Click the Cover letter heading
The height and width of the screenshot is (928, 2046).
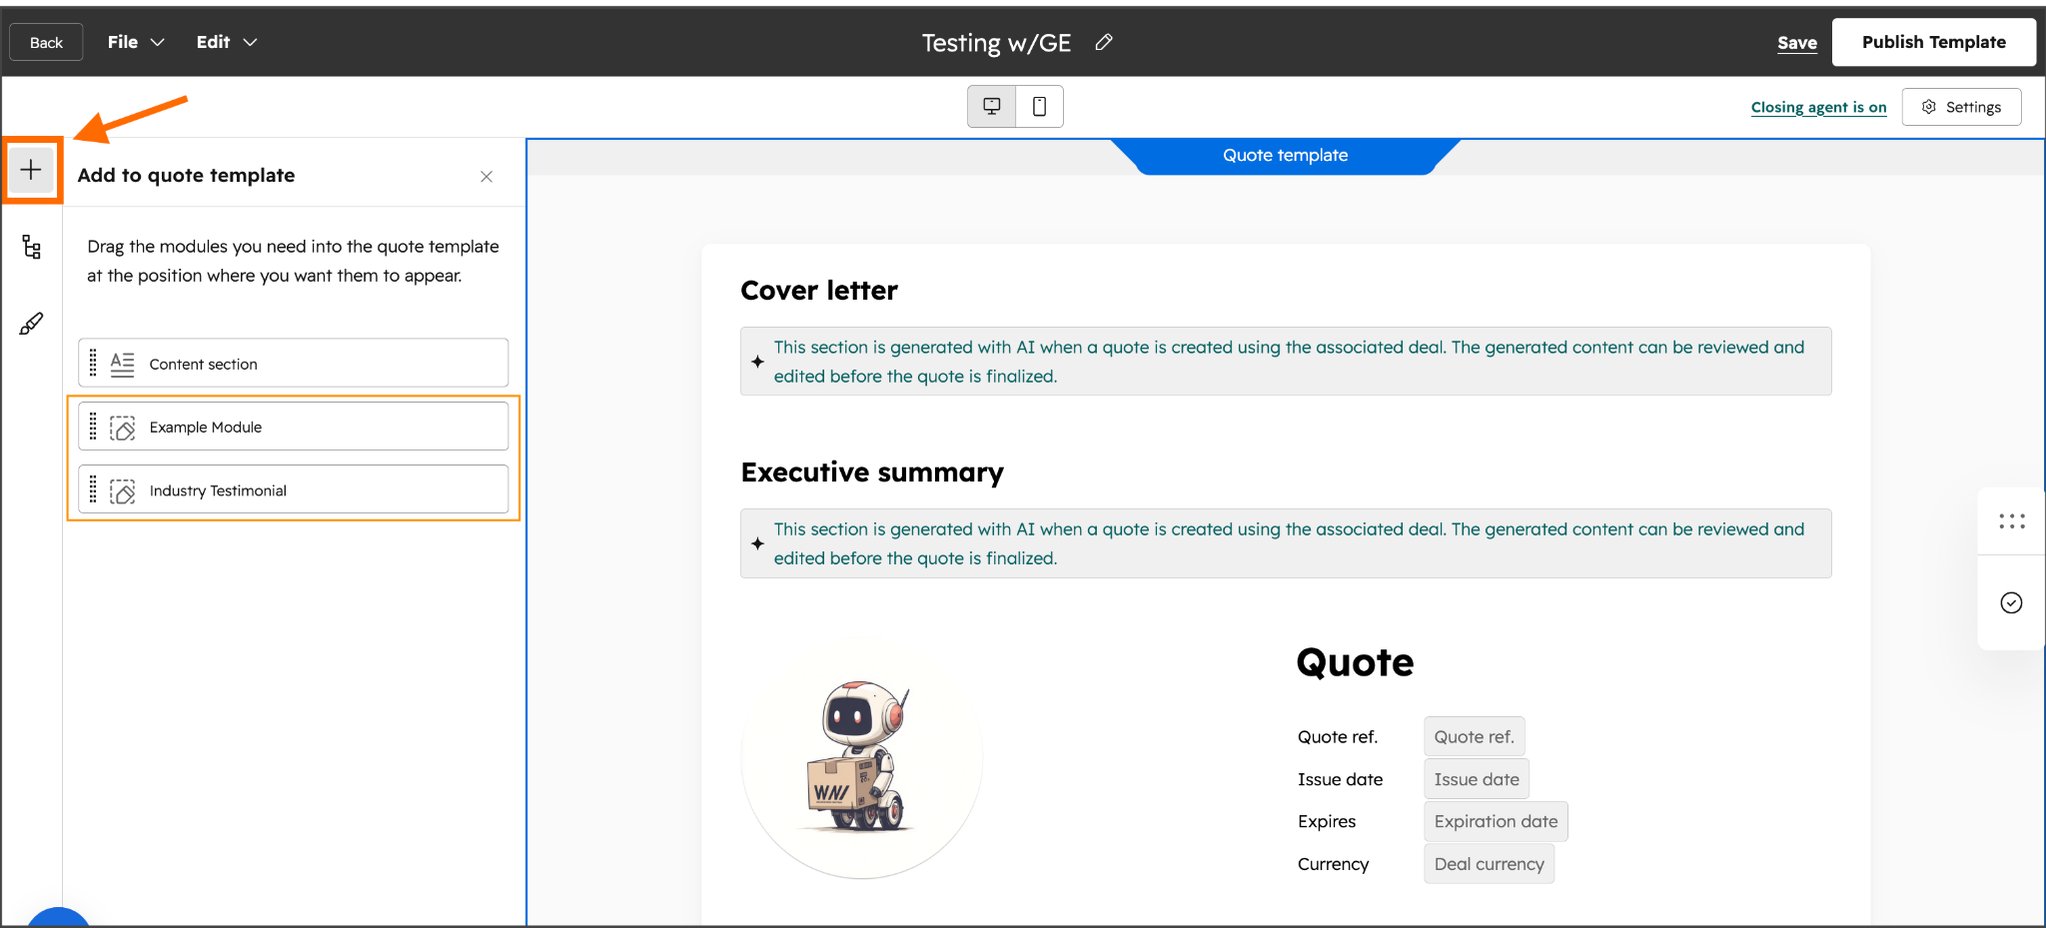(819, 290)
